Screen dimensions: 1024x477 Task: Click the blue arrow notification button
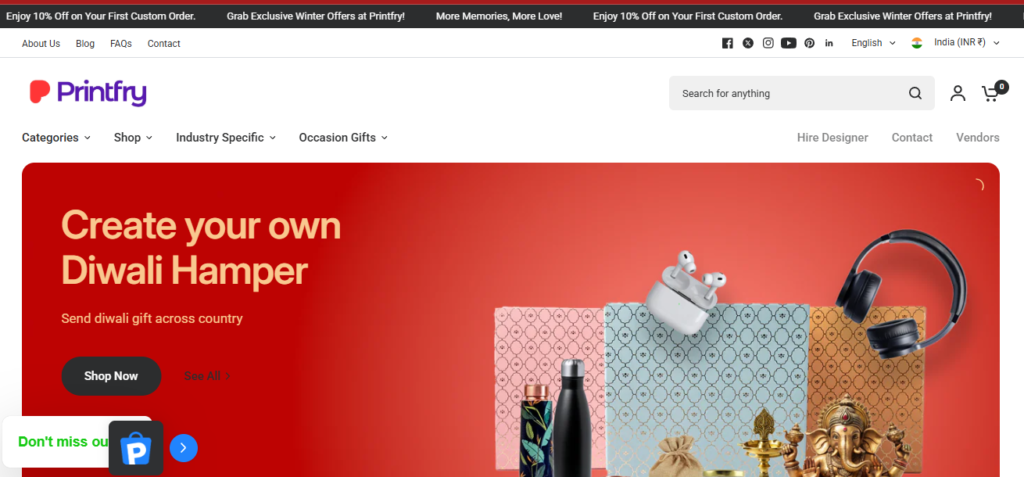click(184, 448)
